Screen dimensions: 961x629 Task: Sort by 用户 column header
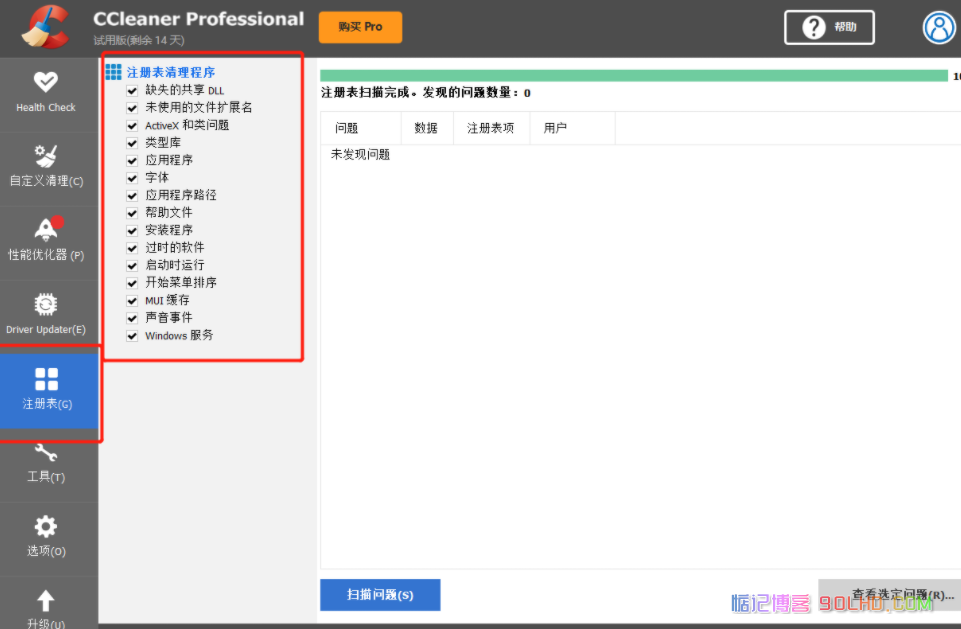[x=572, y=128]
